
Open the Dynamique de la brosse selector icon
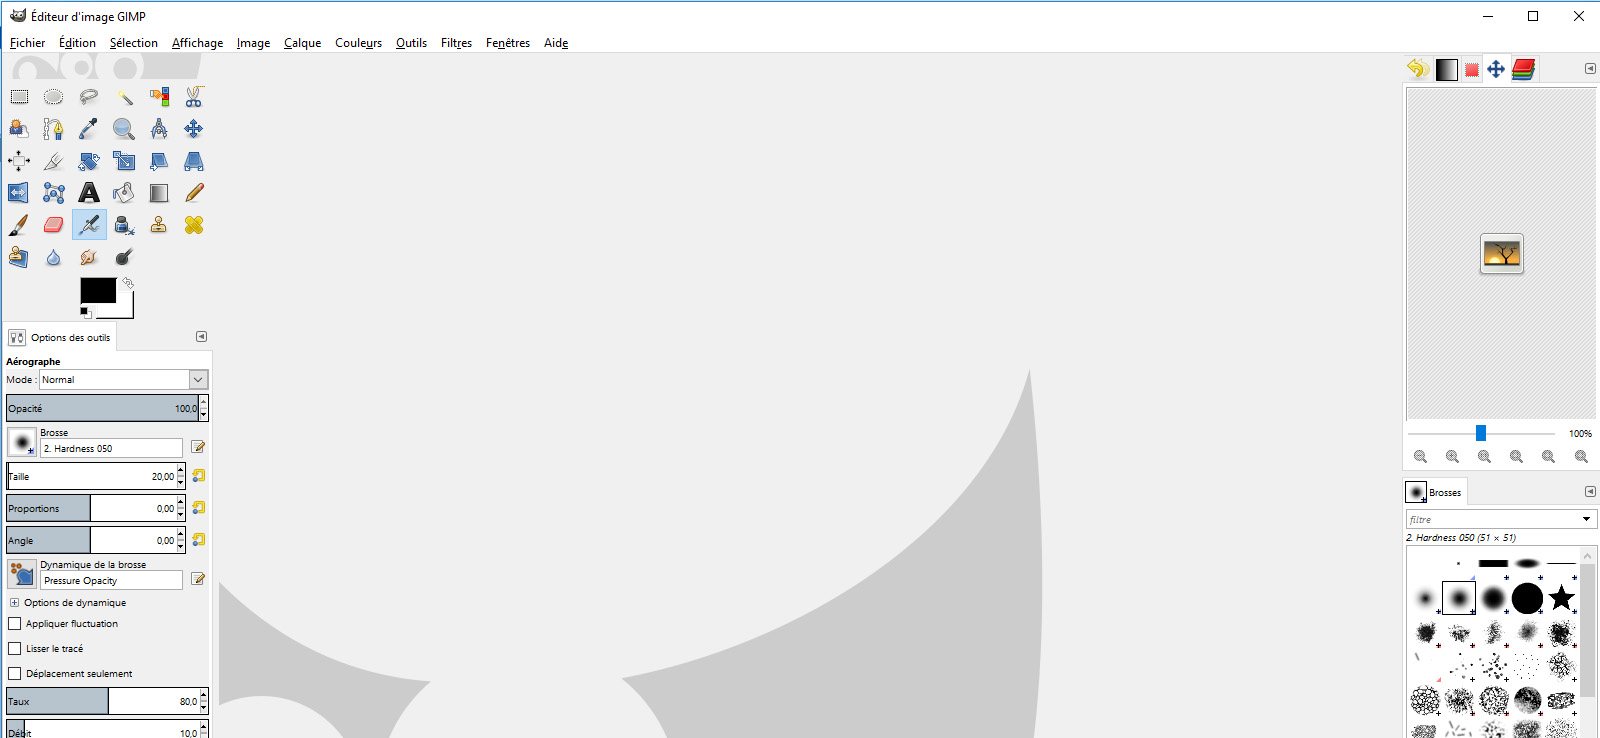[22, 574]
